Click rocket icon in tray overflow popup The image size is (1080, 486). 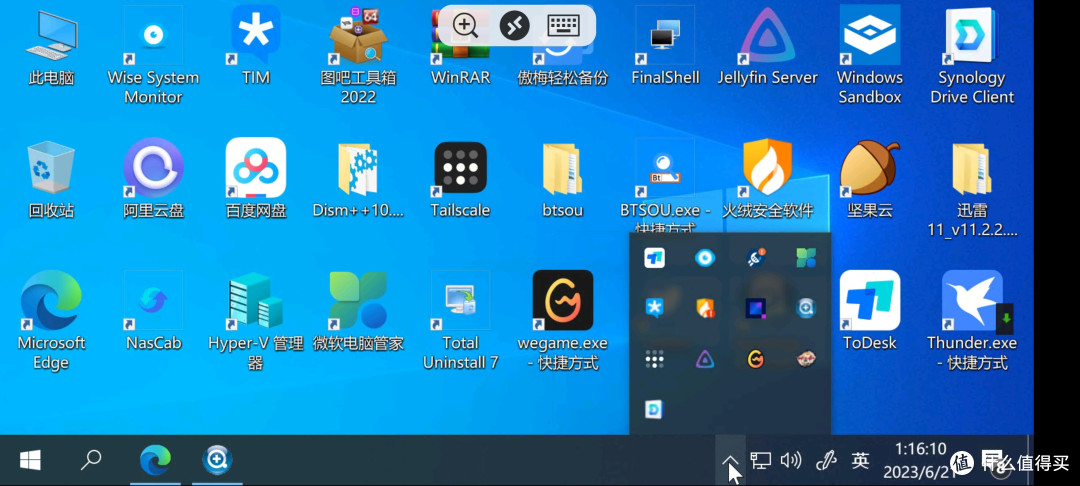[x=756, y=257]
